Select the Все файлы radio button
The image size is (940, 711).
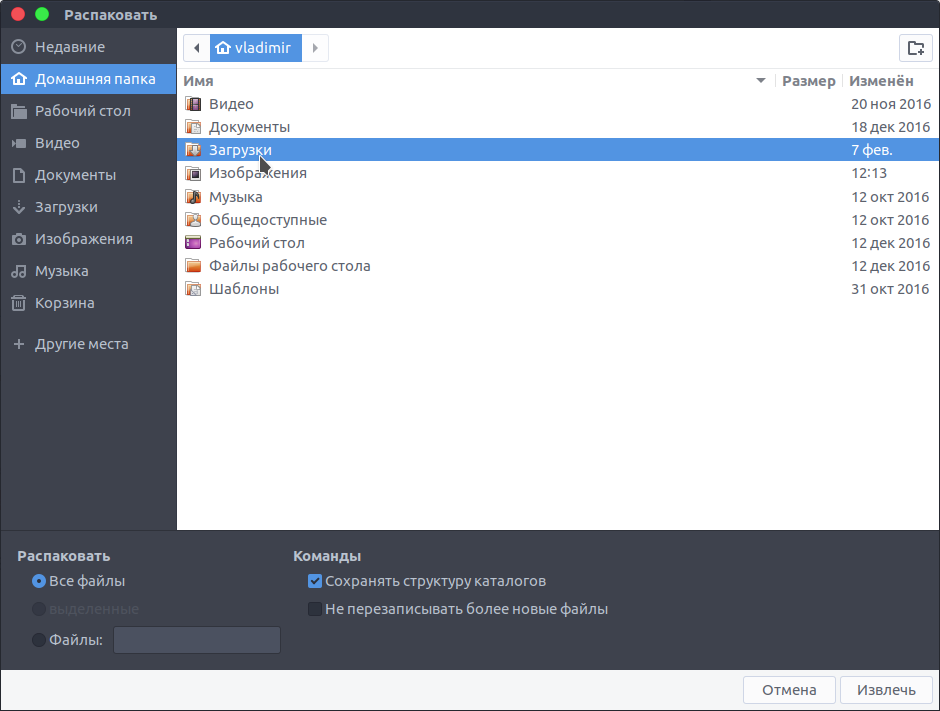(39, 581)
